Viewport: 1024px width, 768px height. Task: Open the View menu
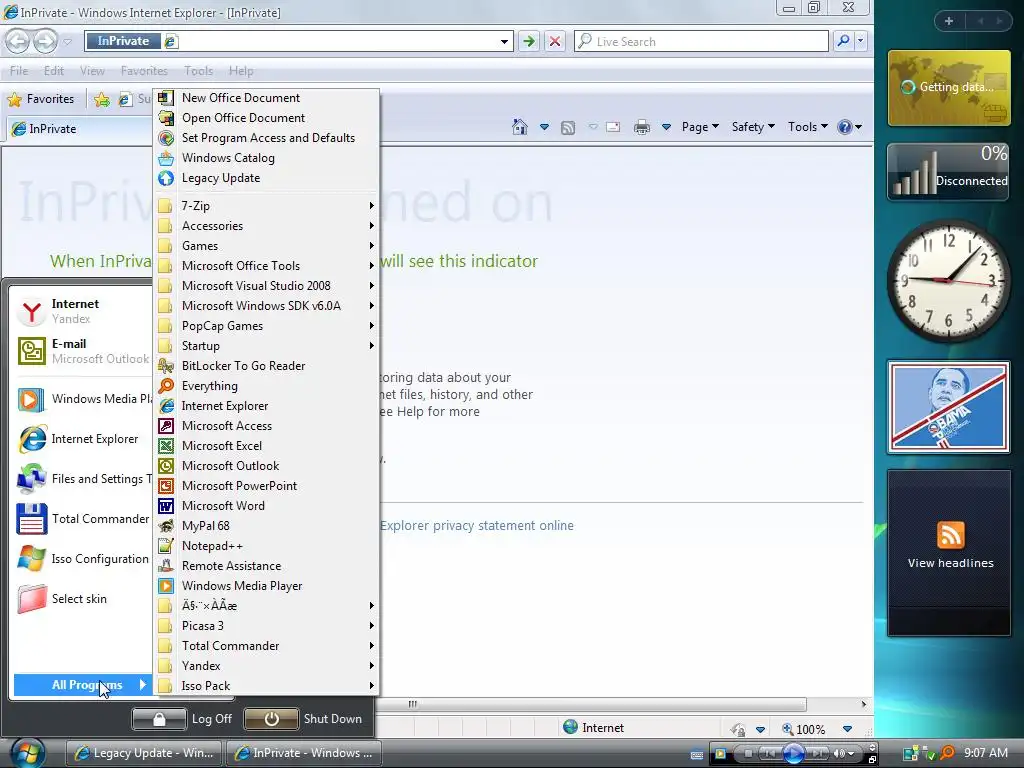(92, 71)
